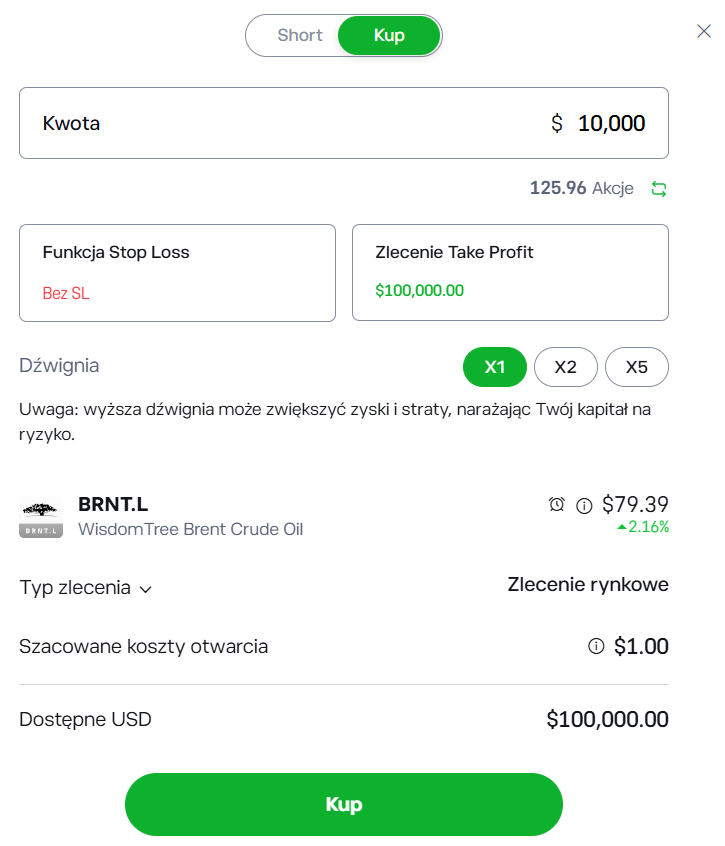725x846 pixels.
Task: Select X1 leverage
Action: click(x=494, y=367)
